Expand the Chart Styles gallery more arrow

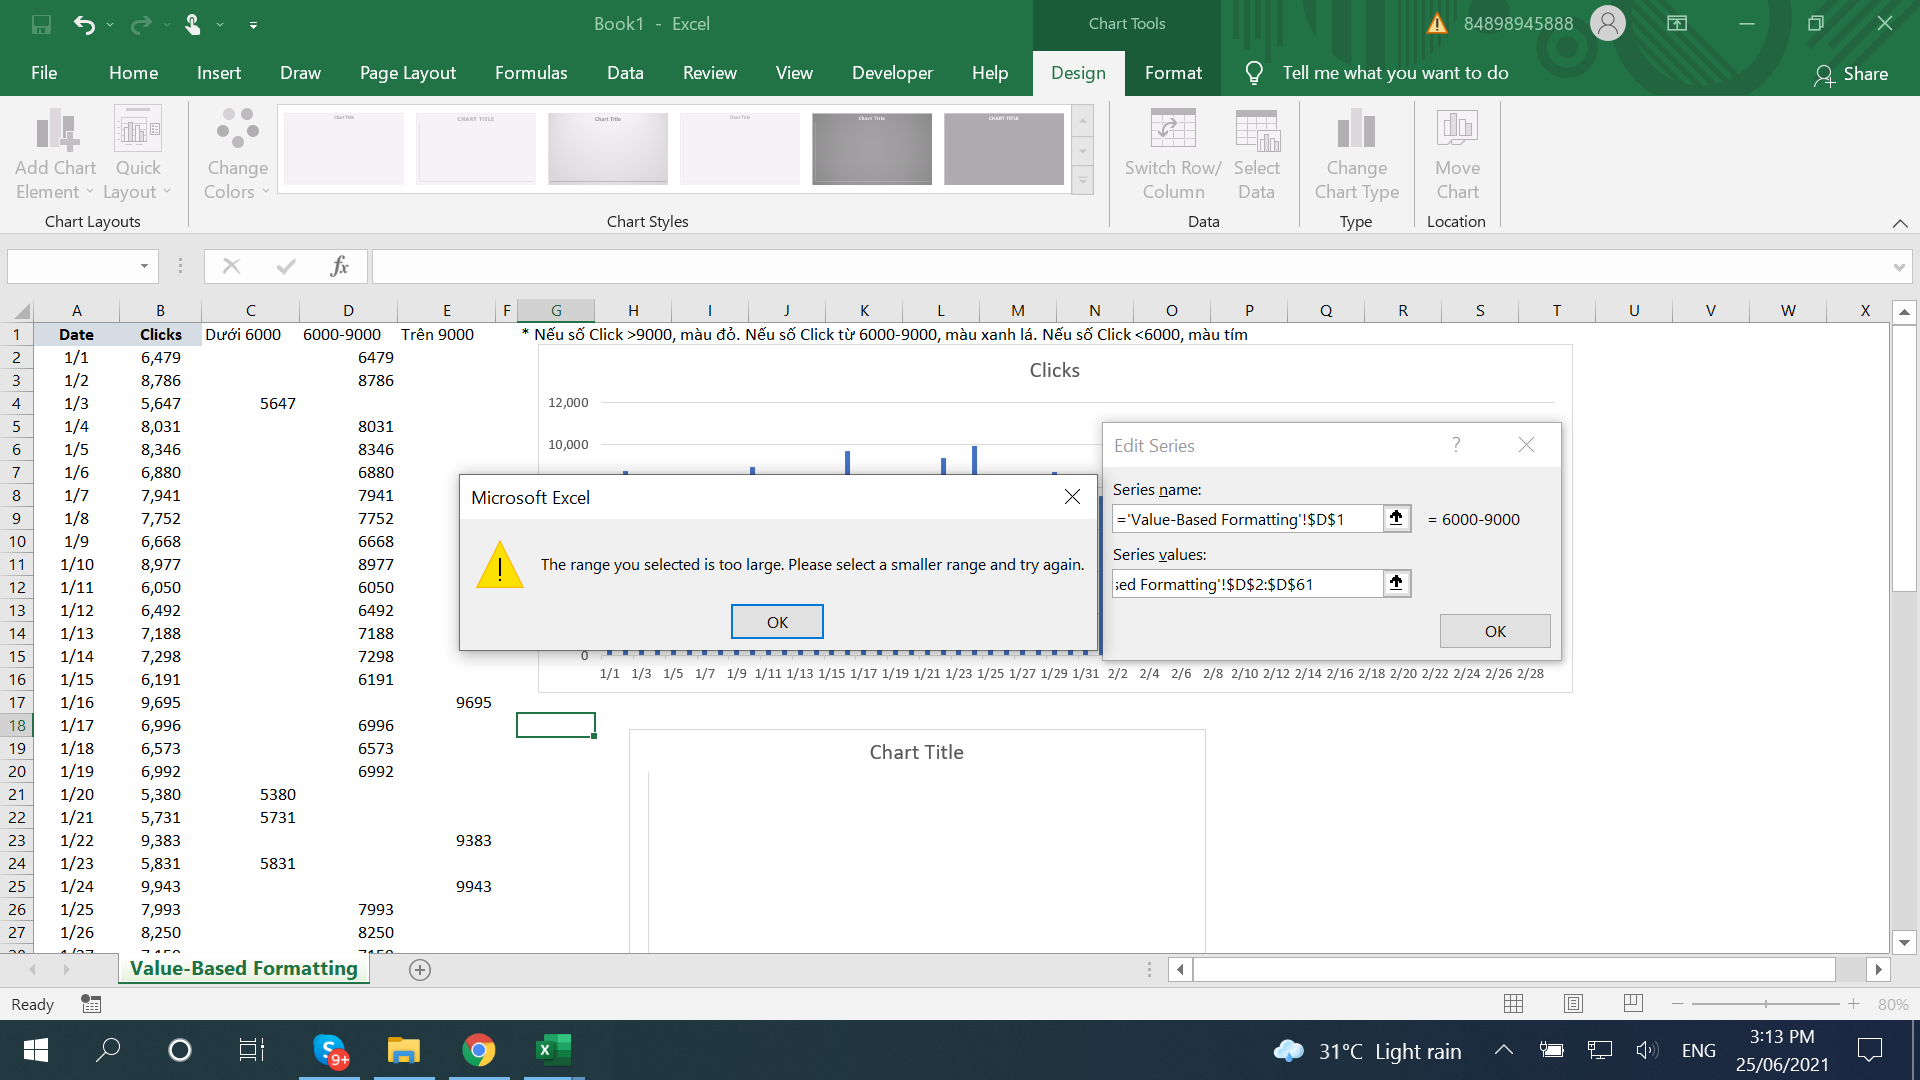[1083, 181]
